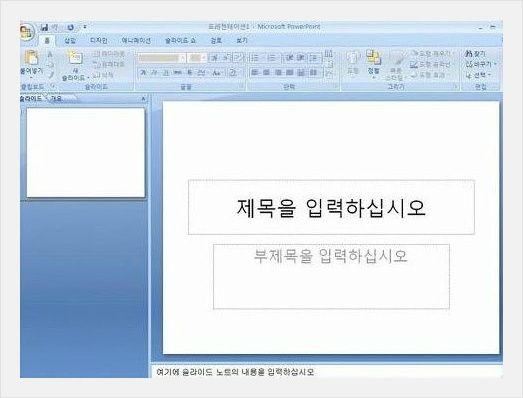This screenshot has width=523, height=398.
Task: Open the 디자인 ribbon tab
Action: (99, 40)
